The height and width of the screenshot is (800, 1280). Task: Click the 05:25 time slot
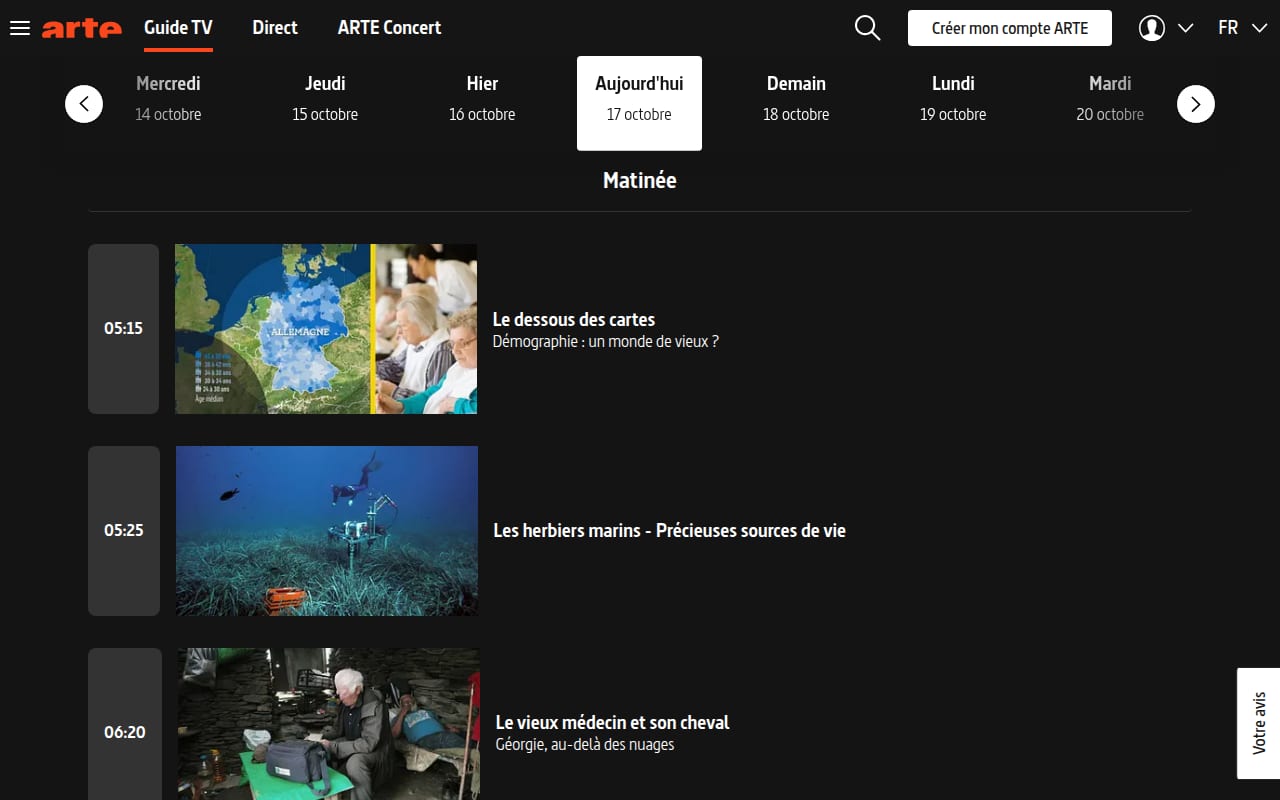coord(124,531)
